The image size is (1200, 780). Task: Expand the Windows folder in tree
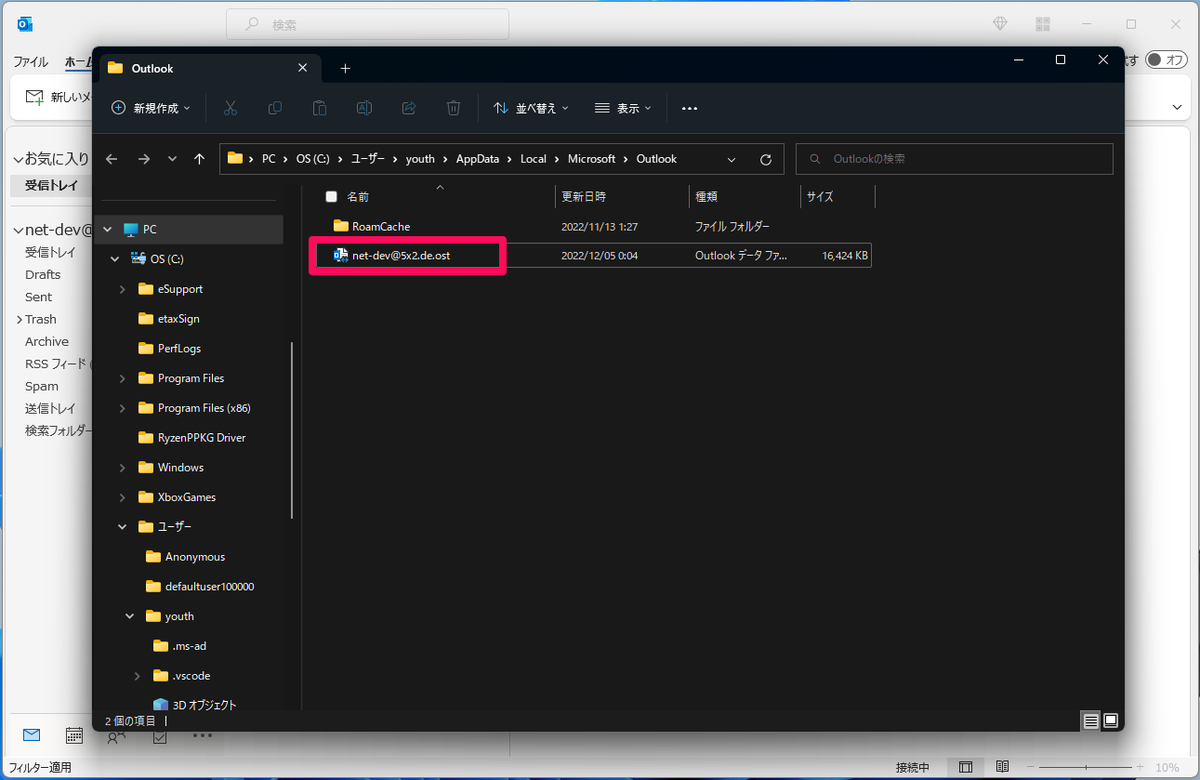[122, 467]
